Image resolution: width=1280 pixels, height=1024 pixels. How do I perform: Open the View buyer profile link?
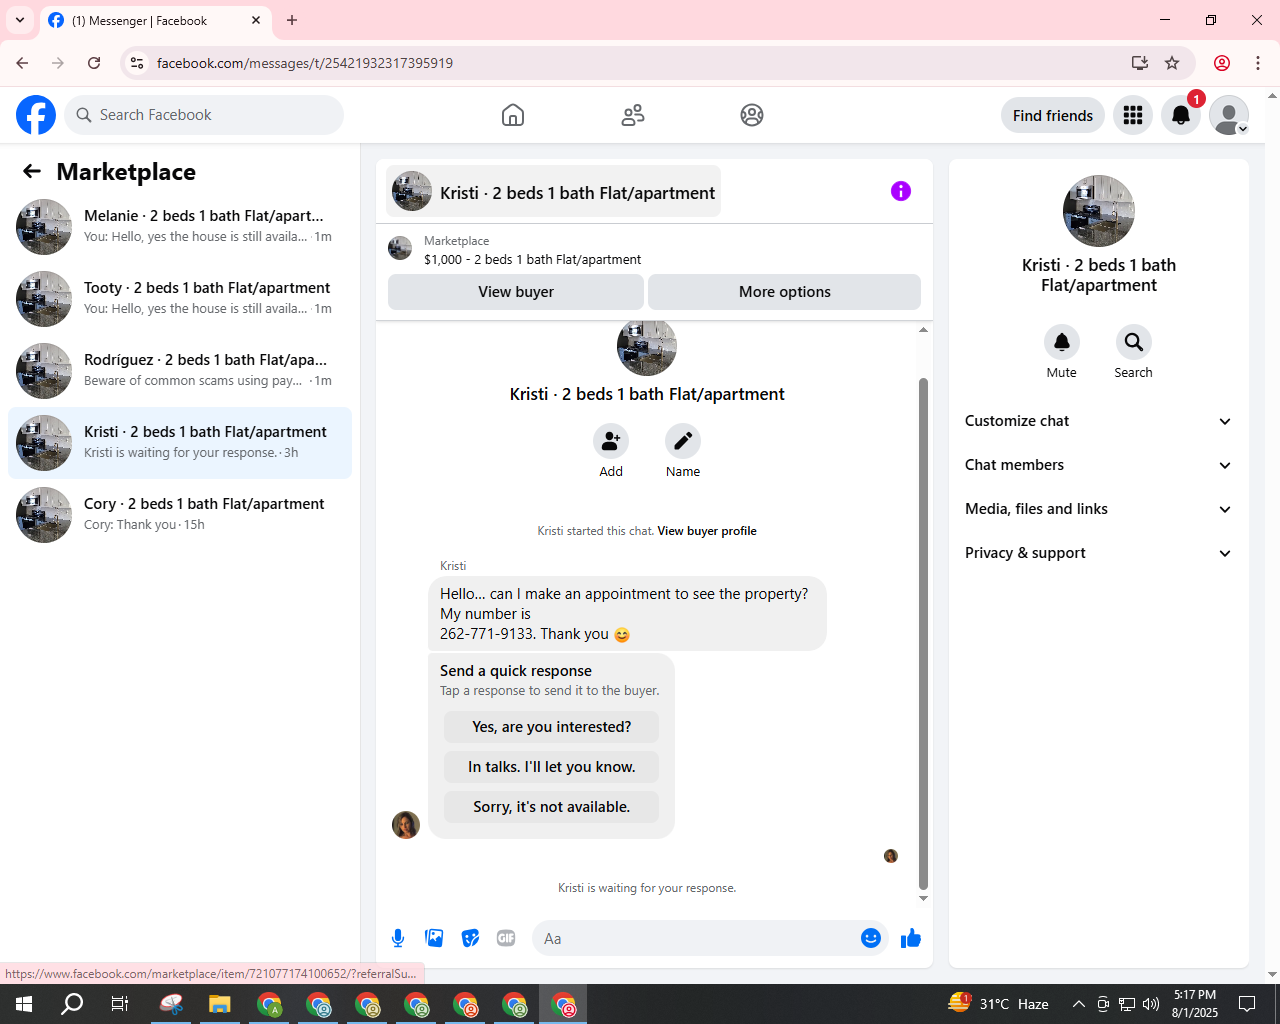707,531
